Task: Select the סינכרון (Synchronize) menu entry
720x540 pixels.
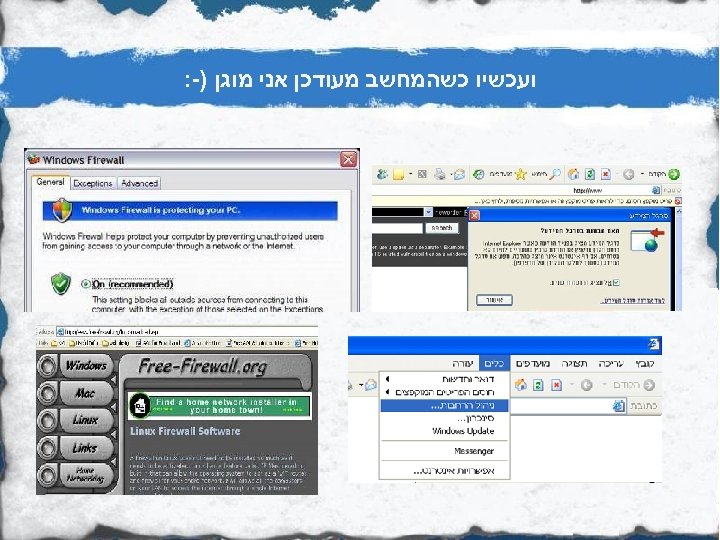Action: 444,419
